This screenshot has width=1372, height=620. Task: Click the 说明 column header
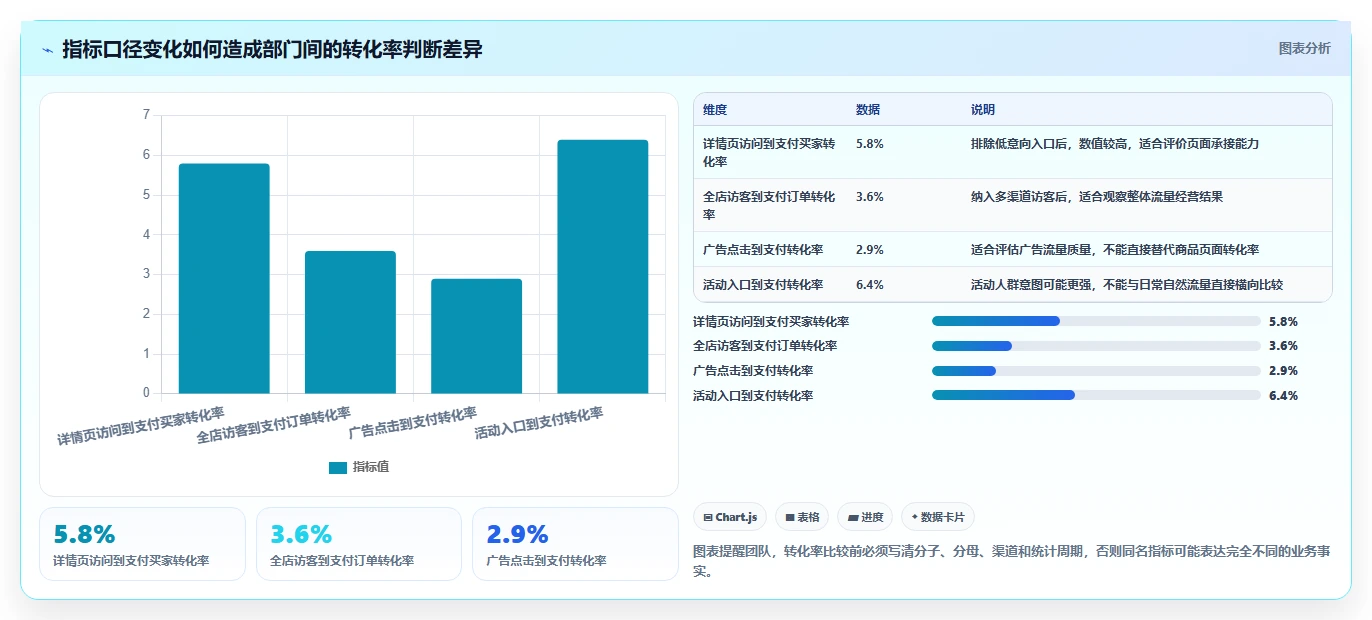[983, 110]
